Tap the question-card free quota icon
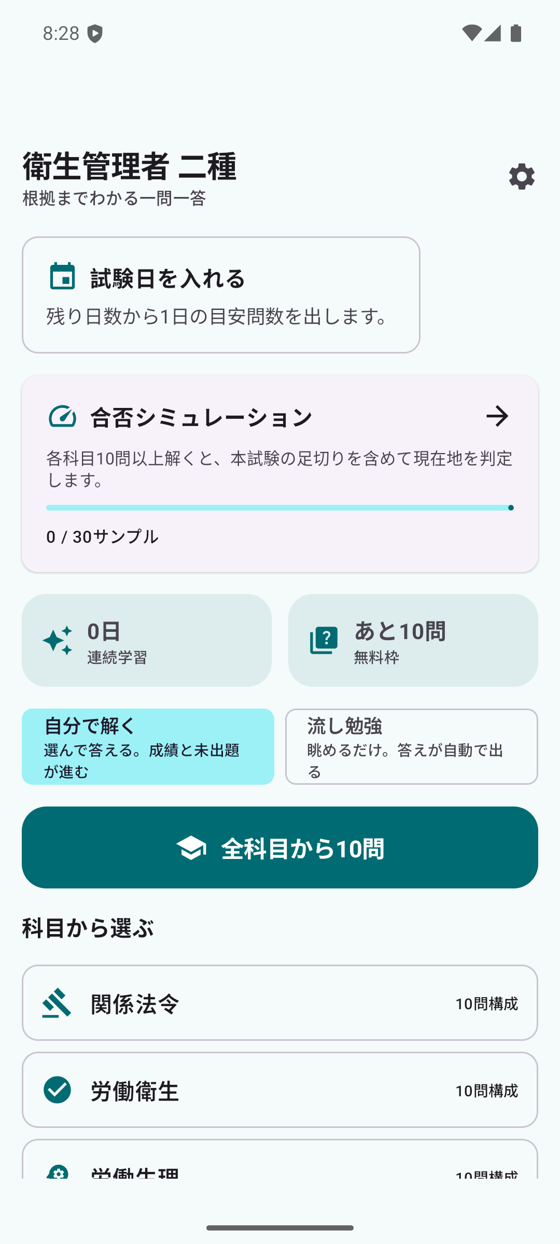 324,640
